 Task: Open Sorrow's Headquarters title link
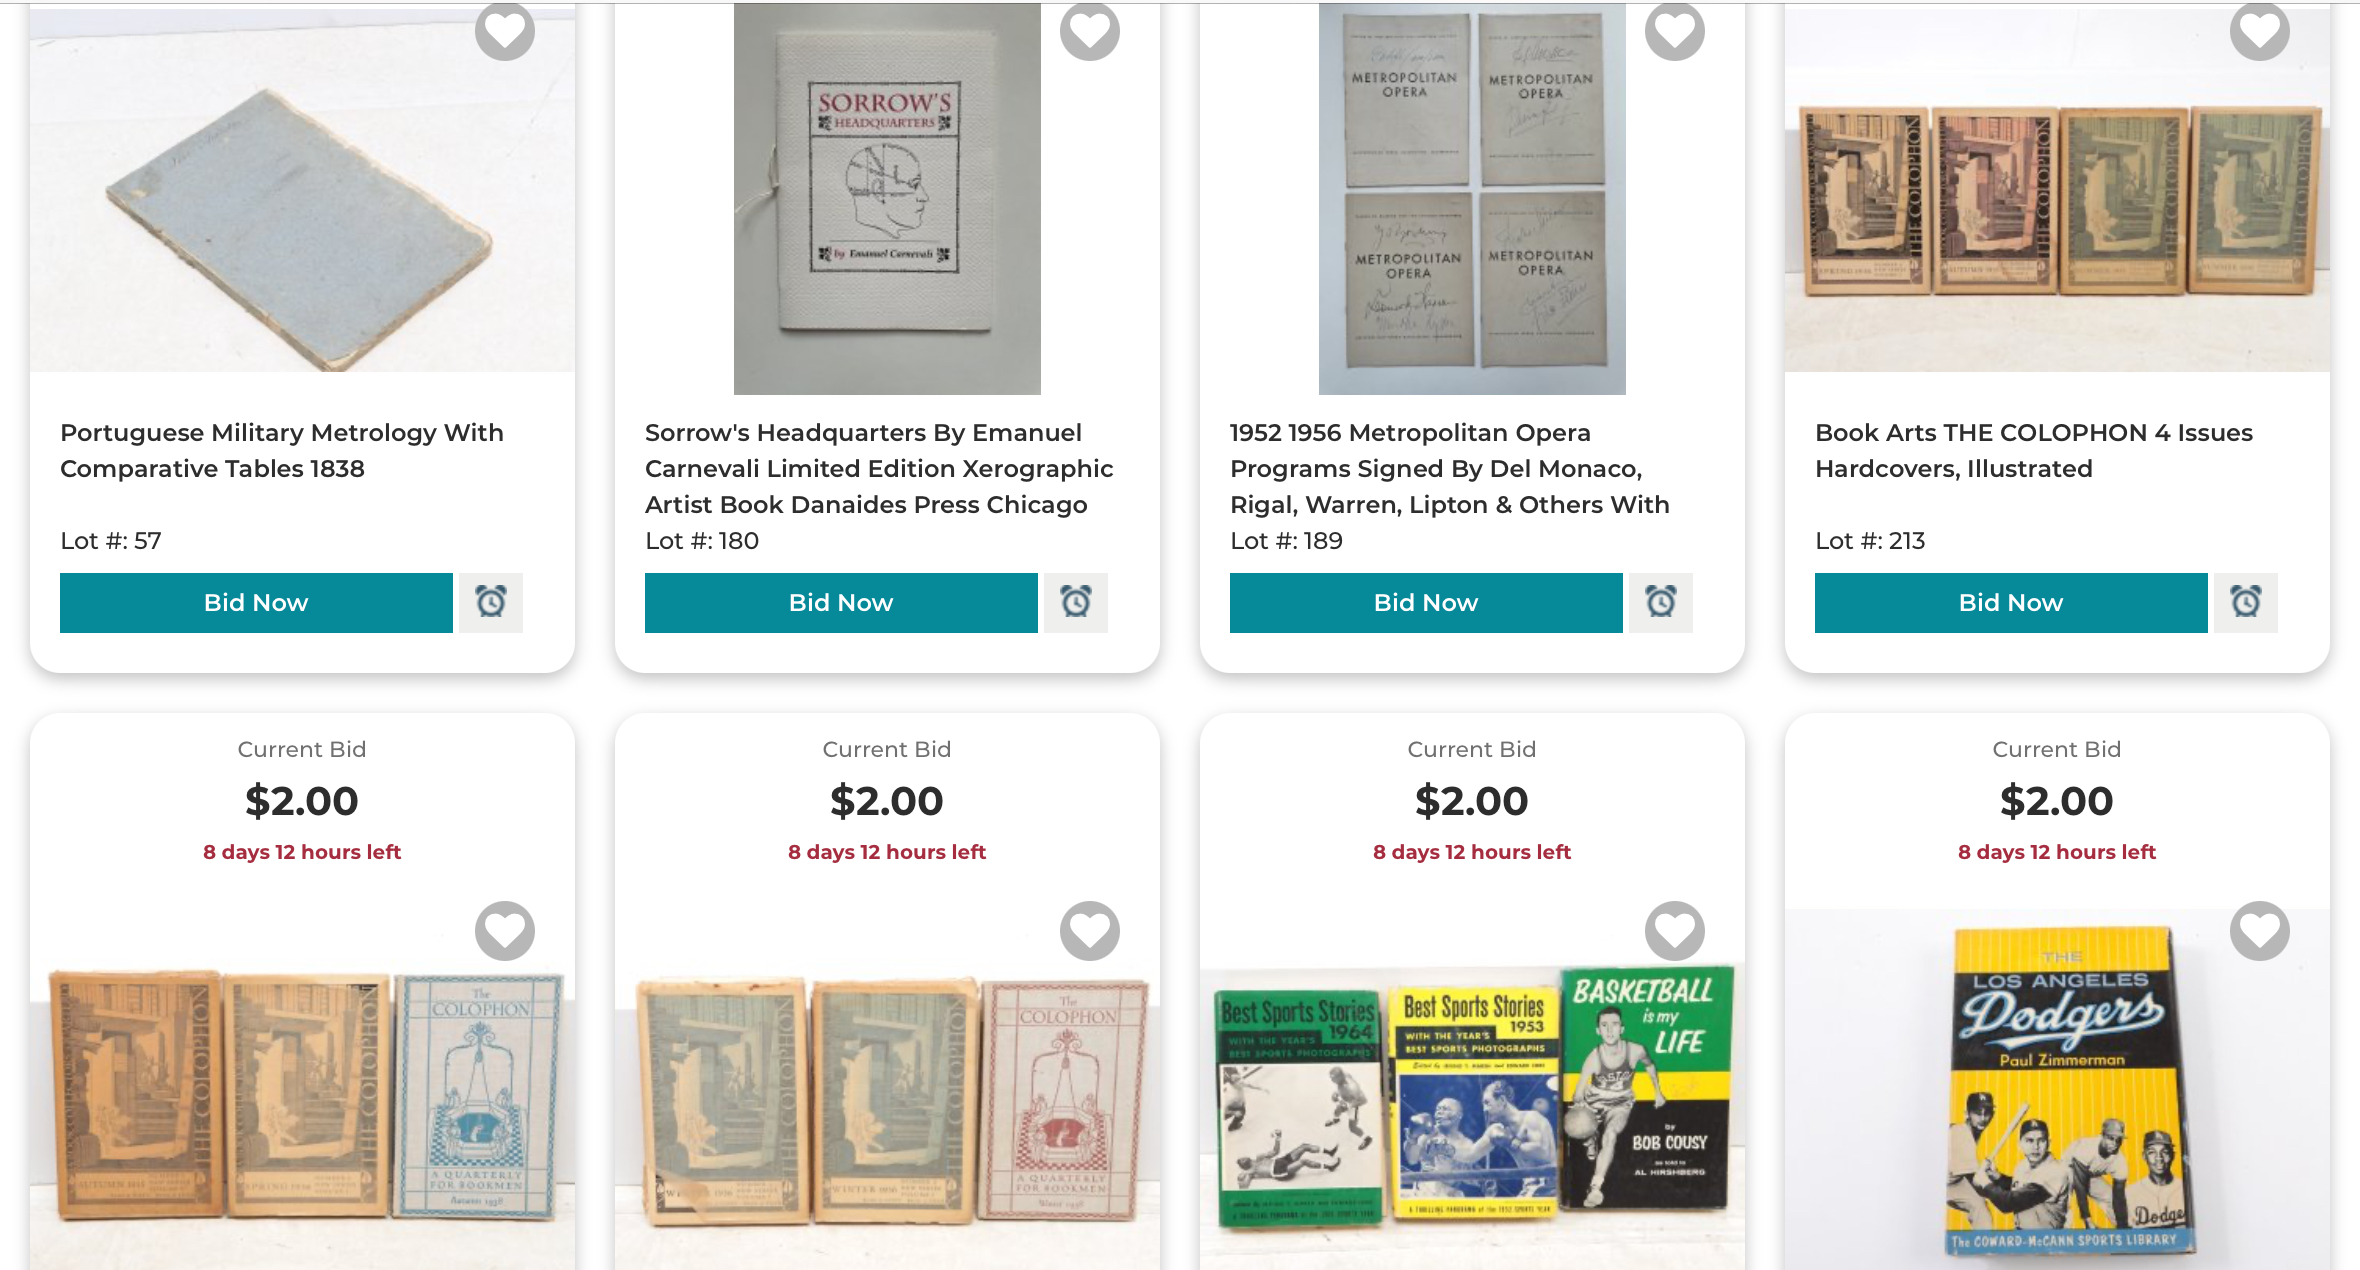tap(879, 469)
